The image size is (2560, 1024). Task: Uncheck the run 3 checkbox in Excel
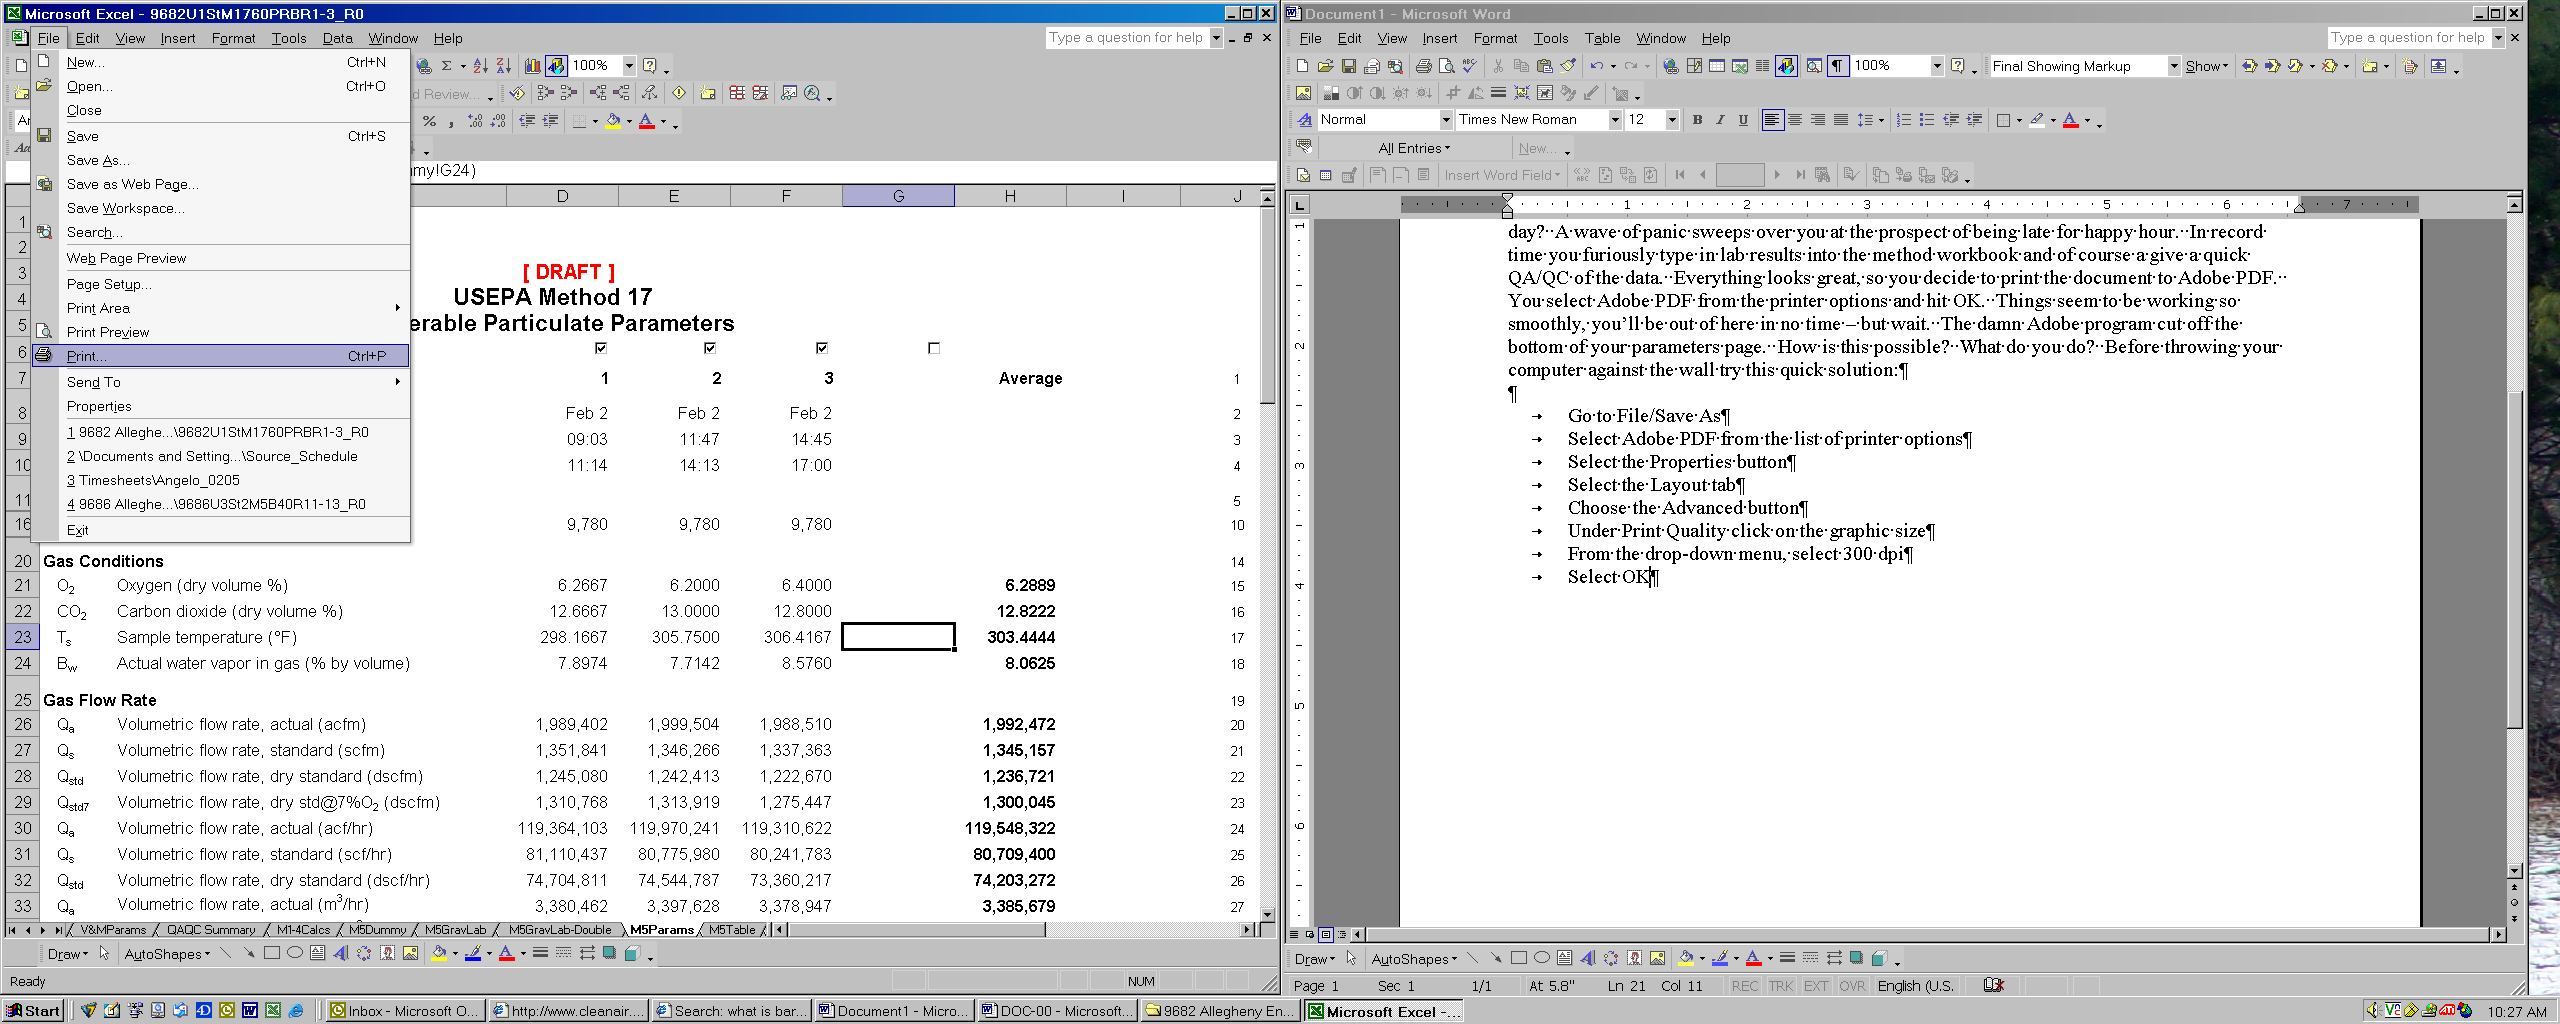coord(822,348)
